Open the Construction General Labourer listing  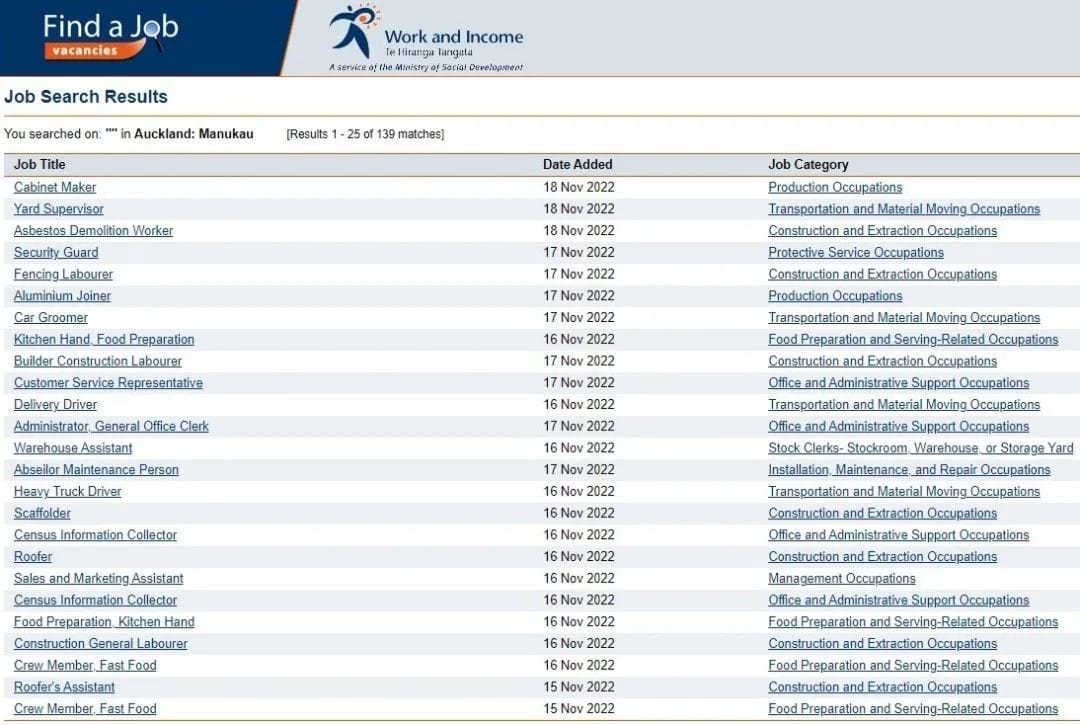[x=101, y=644]
